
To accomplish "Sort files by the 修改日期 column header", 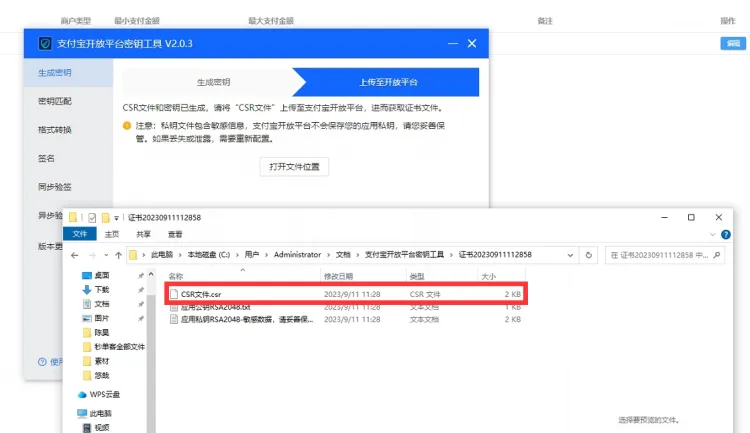I will click(338, 277).
